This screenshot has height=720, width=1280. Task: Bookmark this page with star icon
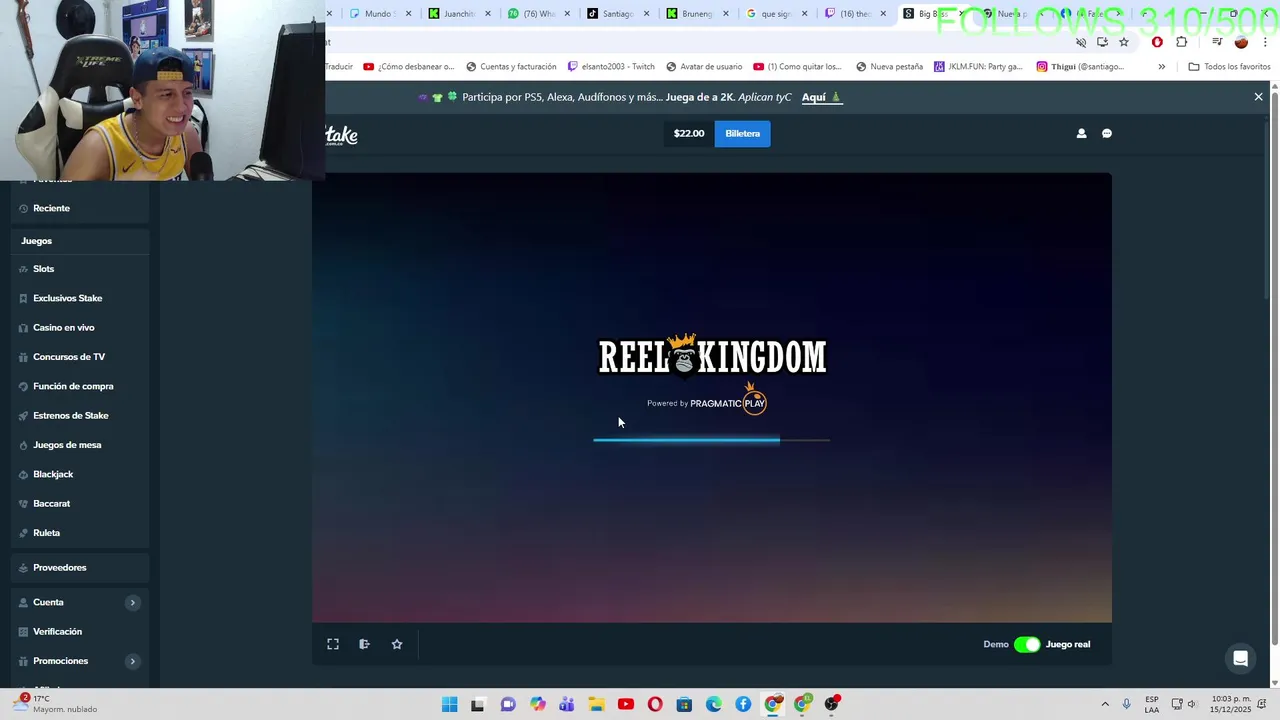pos(1124,42)
